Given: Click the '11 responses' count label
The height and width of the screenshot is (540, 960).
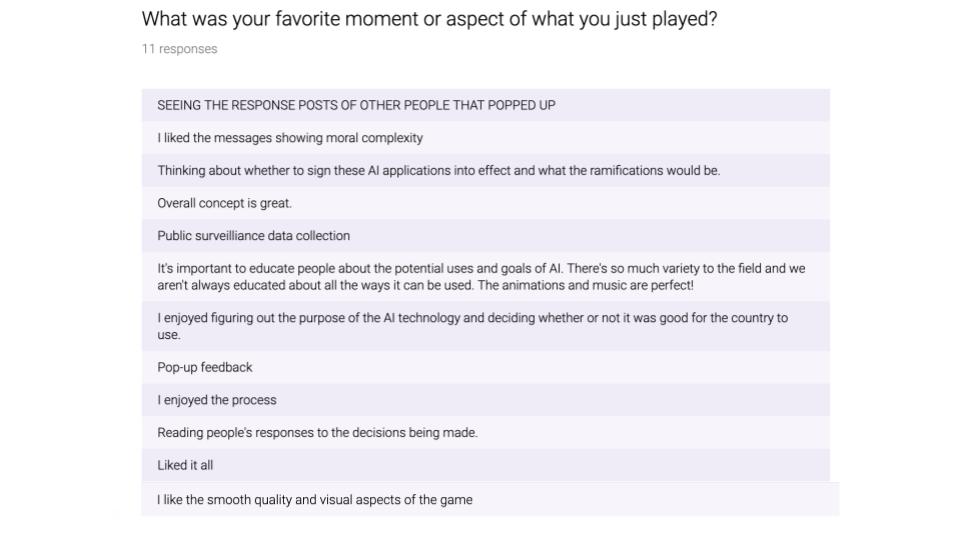Looking at the screenshot, I should click(179, 49).
